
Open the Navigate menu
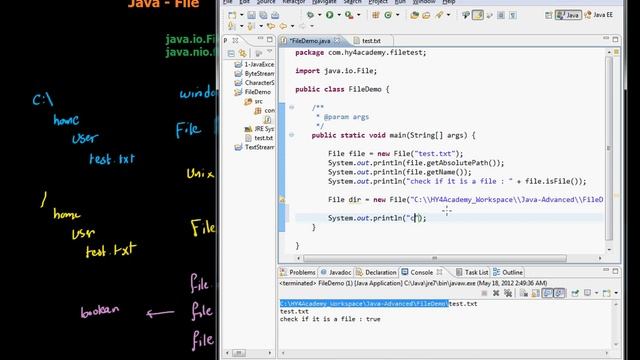(324, 2)
